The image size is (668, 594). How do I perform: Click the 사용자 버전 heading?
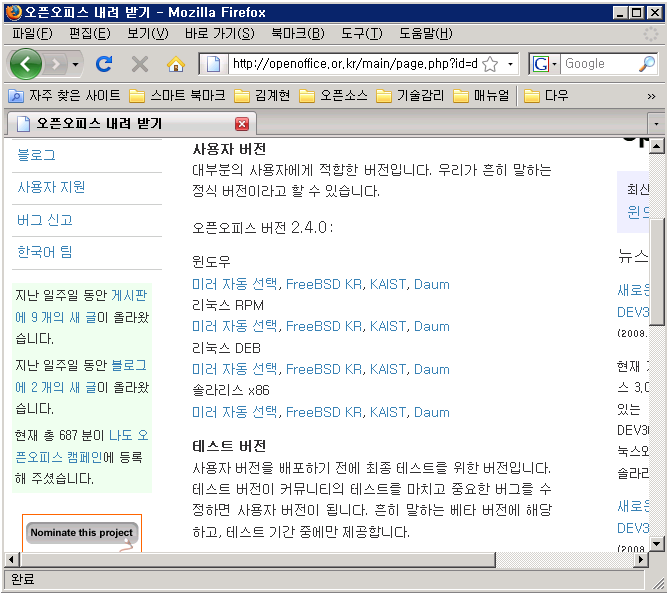point(229,149)
